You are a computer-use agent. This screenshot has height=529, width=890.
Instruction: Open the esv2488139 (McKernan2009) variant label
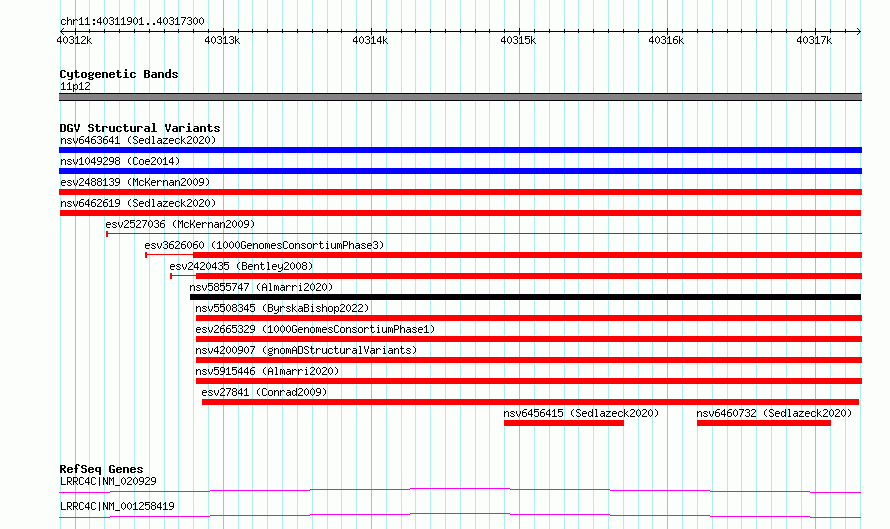[135, 182]
